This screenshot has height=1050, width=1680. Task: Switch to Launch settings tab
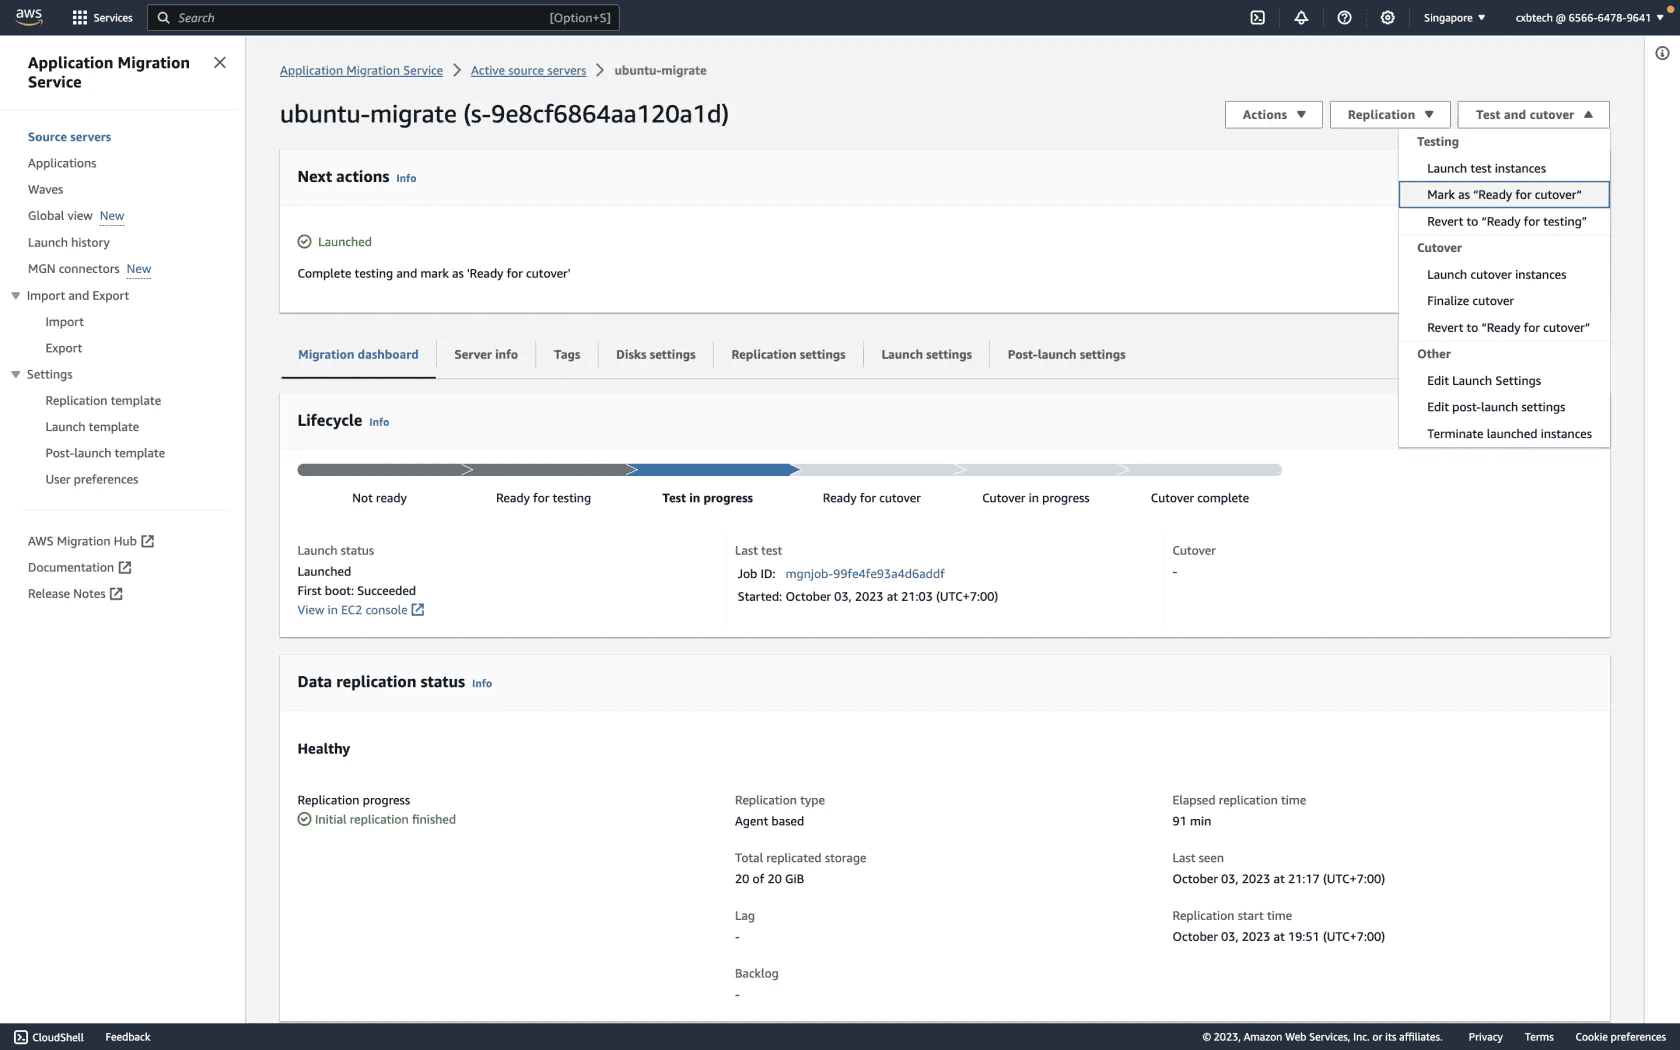pos(926,355)
